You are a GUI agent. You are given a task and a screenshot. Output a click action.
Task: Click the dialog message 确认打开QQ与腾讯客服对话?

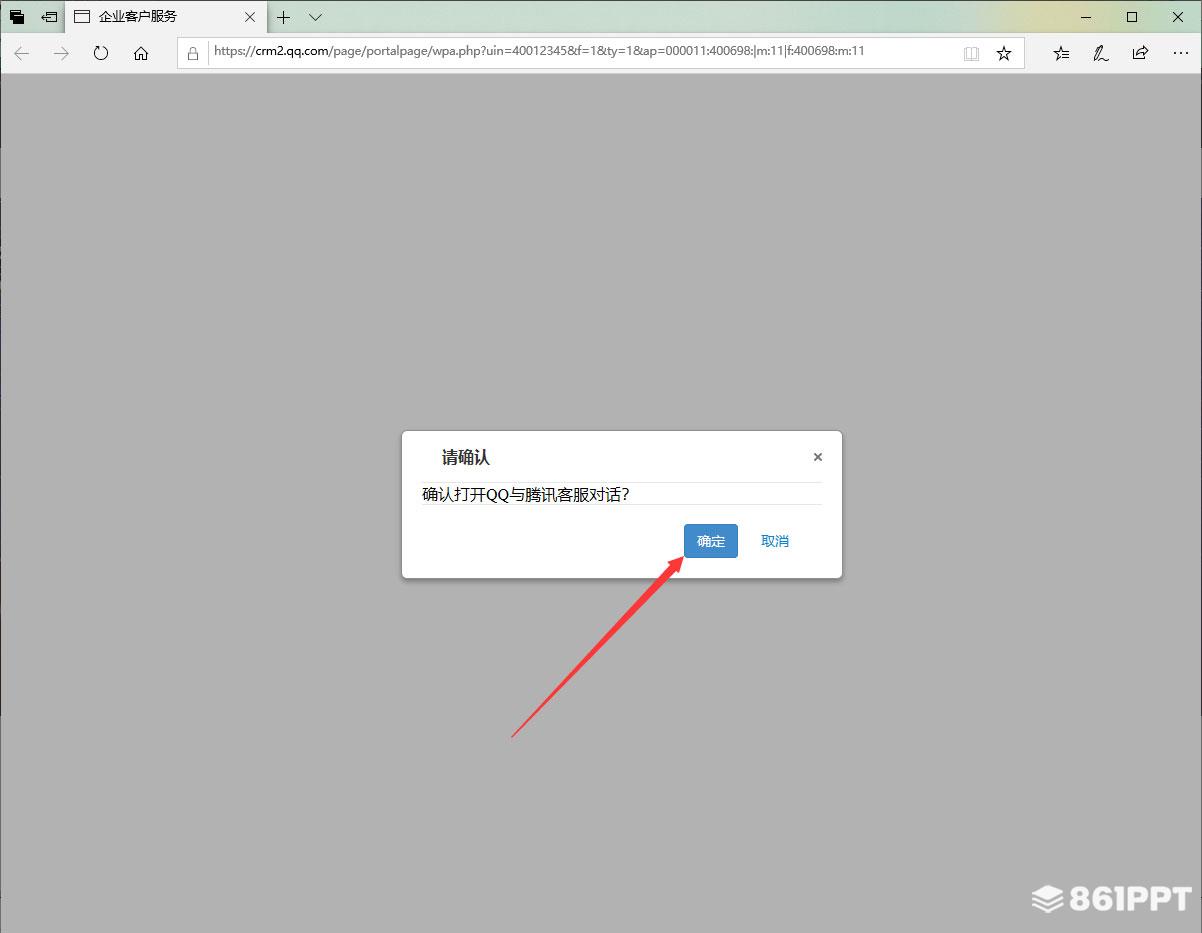pos(526,494)
